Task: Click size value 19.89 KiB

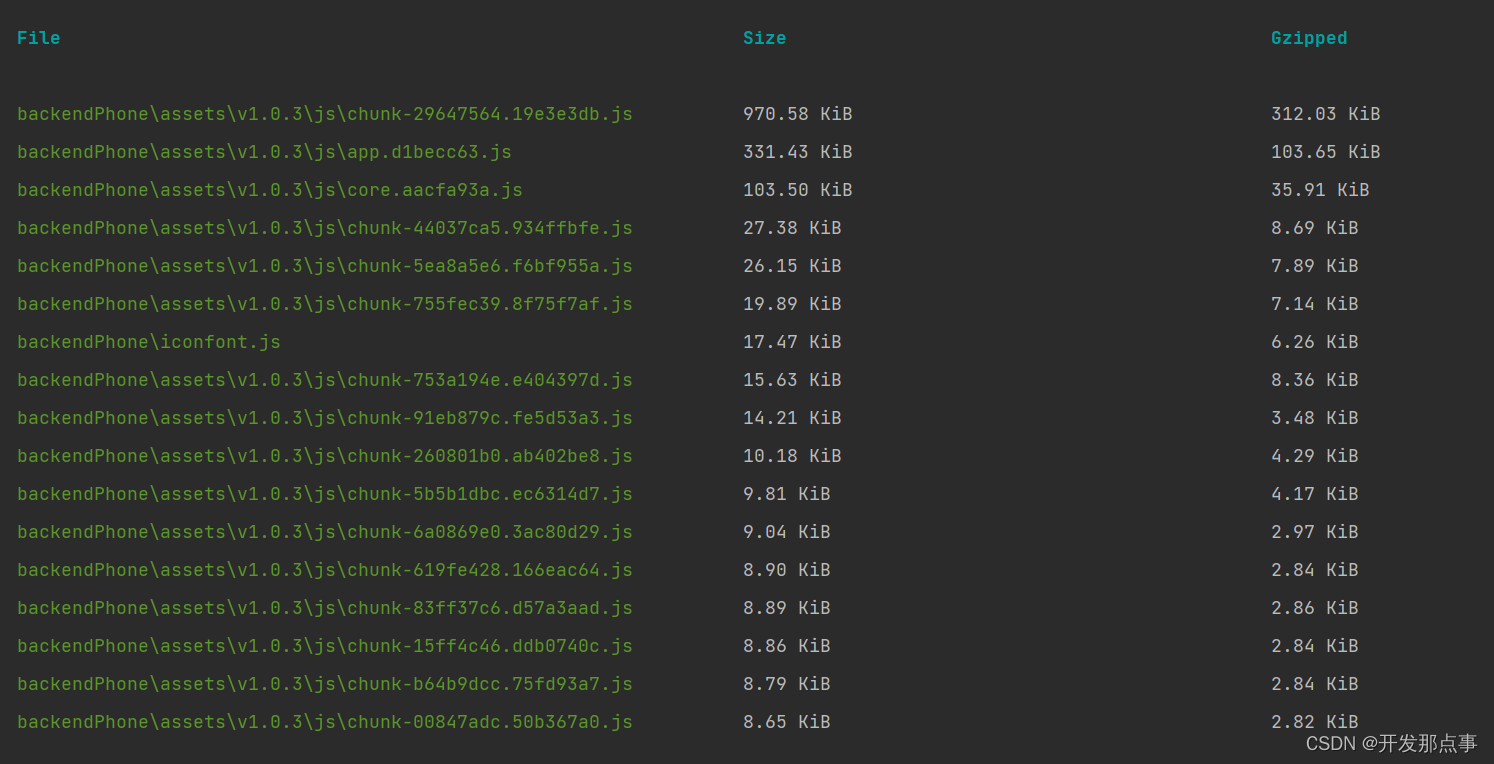Action: 792,304
